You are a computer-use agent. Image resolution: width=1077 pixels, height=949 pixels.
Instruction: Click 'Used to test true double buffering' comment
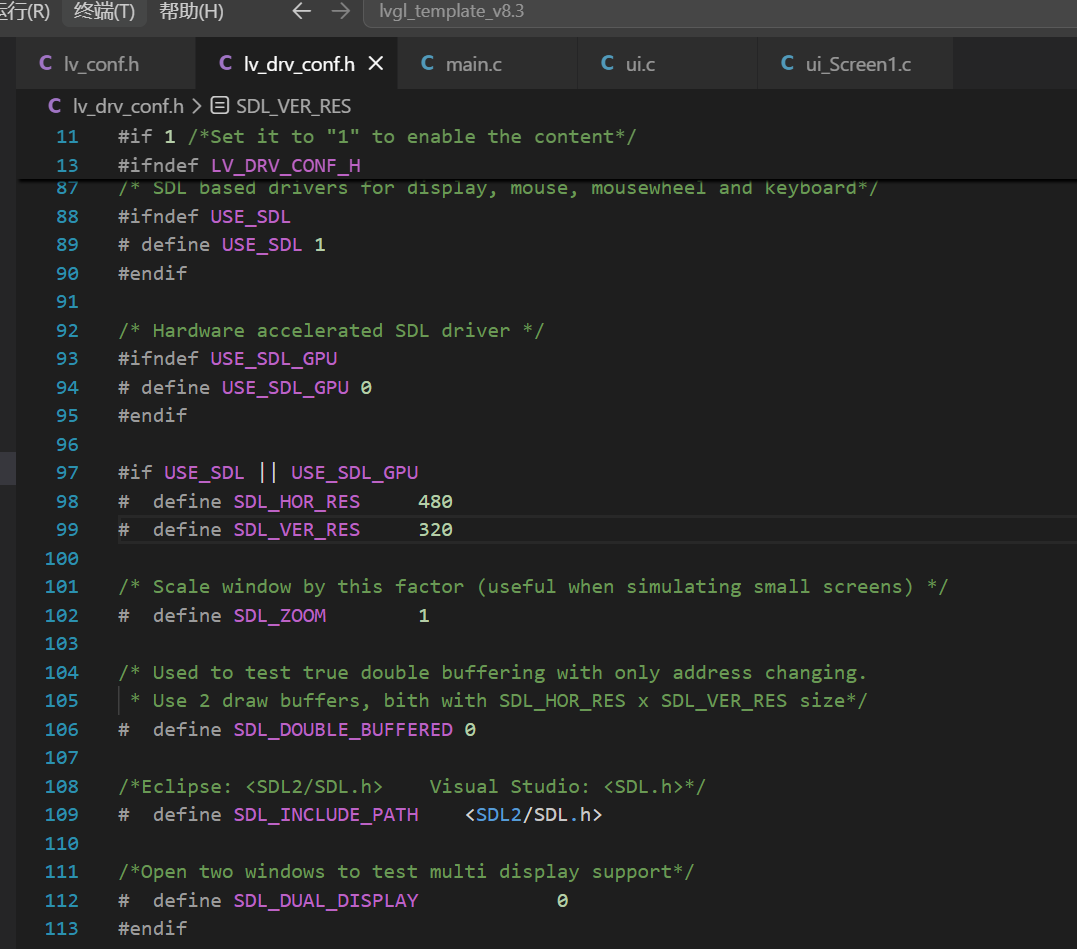click(x=492, y=673)
